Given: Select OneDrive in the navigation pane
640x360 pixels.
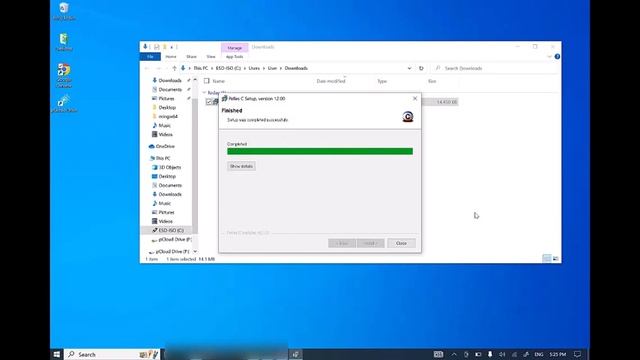Looking at the screenshot, I should (162, 146).
